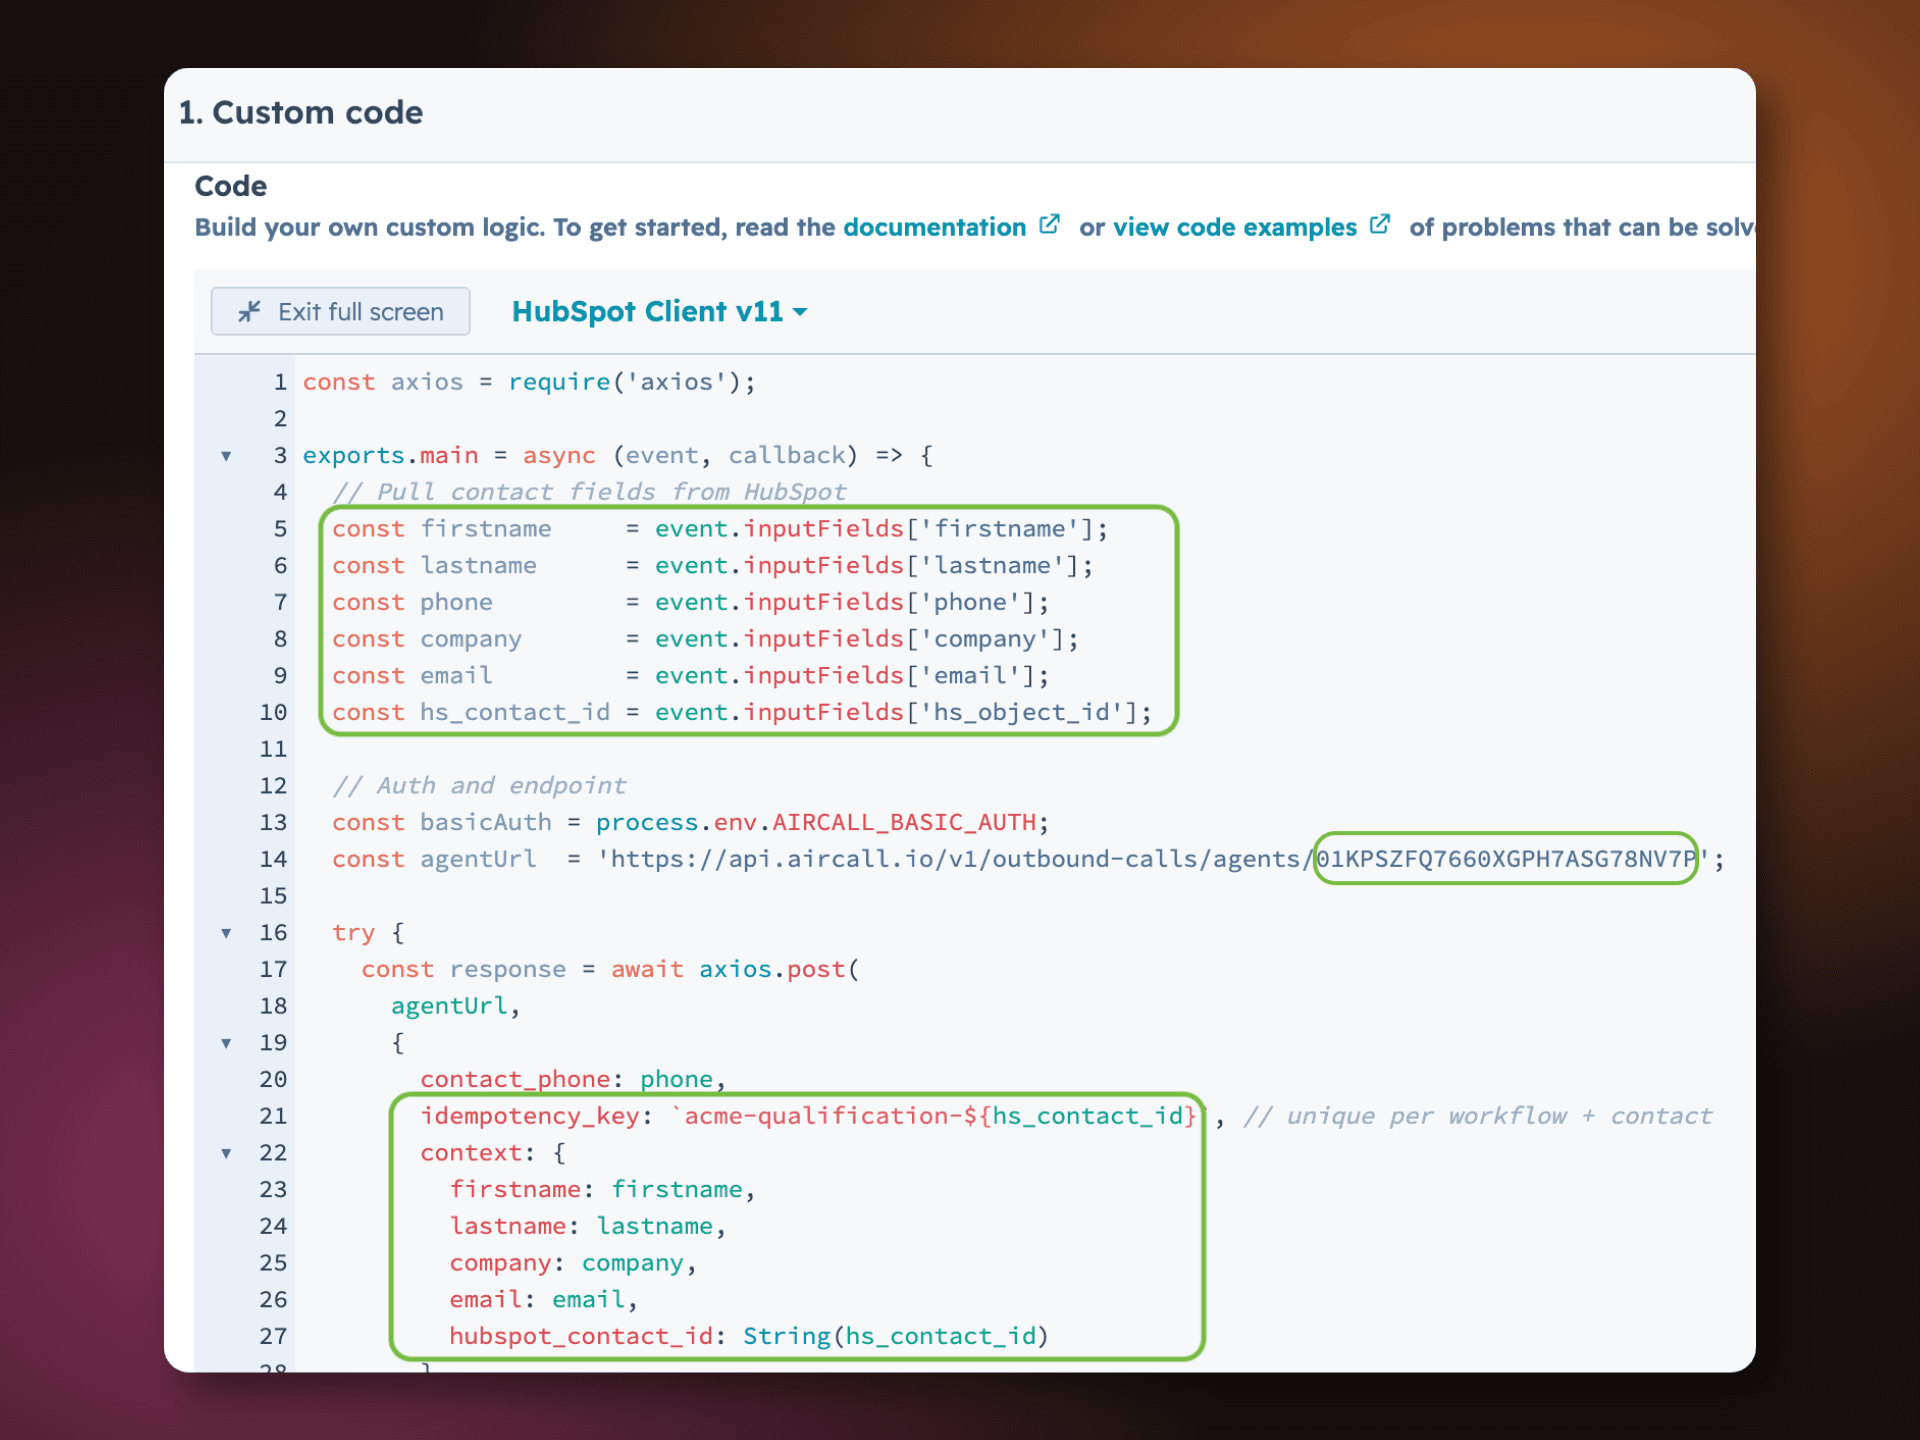Click the agent ID 01KPSZFQ7660XGPH7ASG78NV7P

coord(1506,859)
